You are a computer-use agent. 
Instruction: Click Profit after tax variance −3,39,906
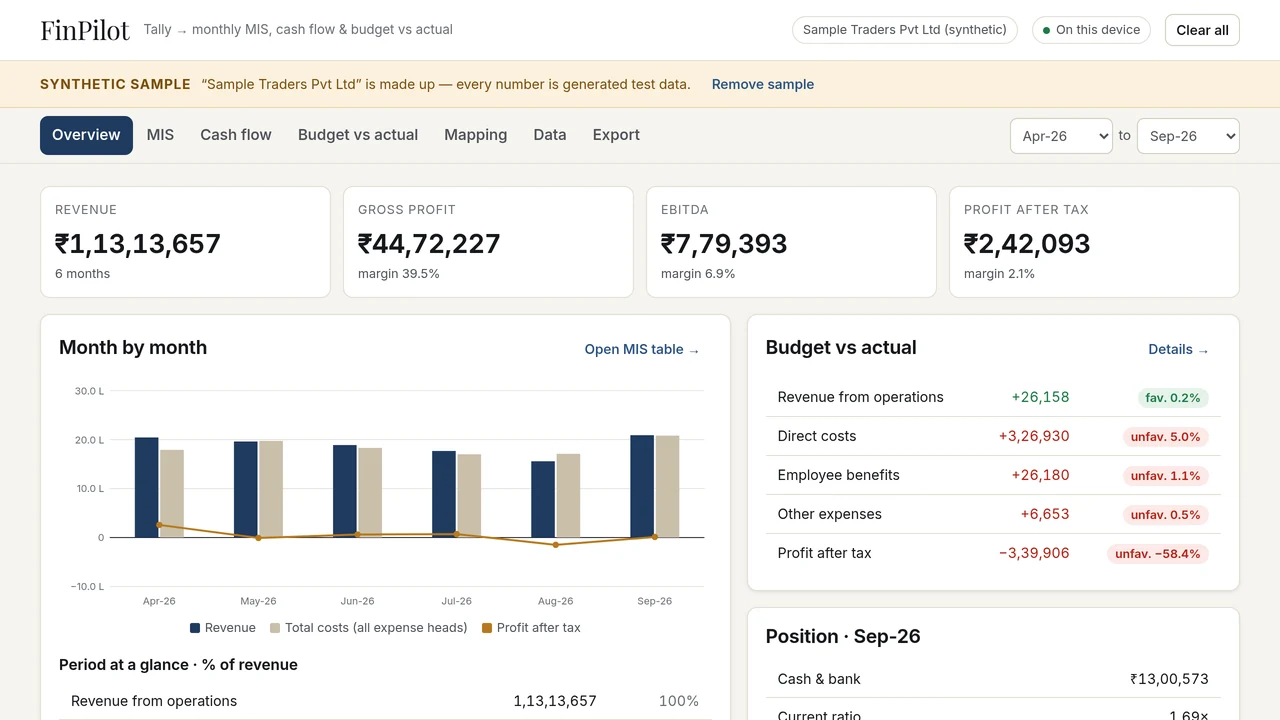(1034, 553)
